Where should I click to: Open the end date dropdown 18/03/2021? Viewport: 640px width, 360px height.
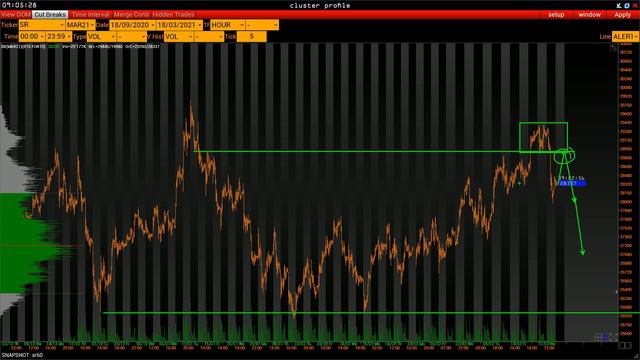click(x=179, y=25)
